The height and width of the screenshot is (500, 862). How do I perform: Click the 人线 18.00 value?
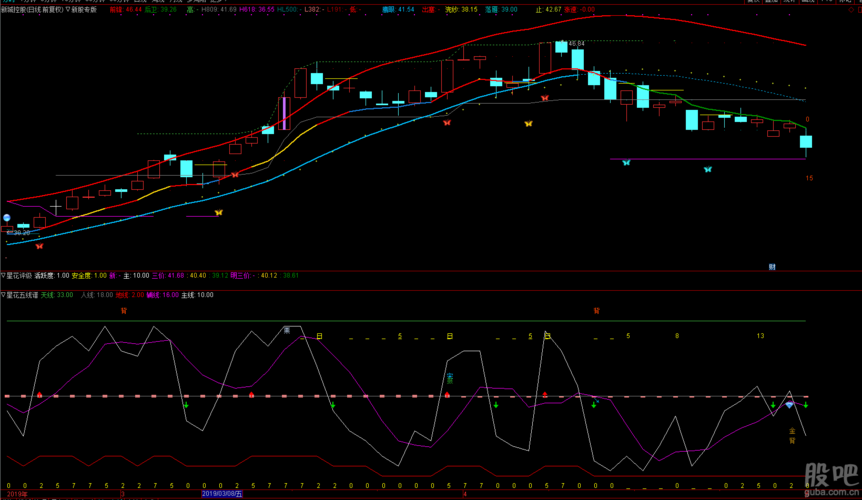pos(97,295)
